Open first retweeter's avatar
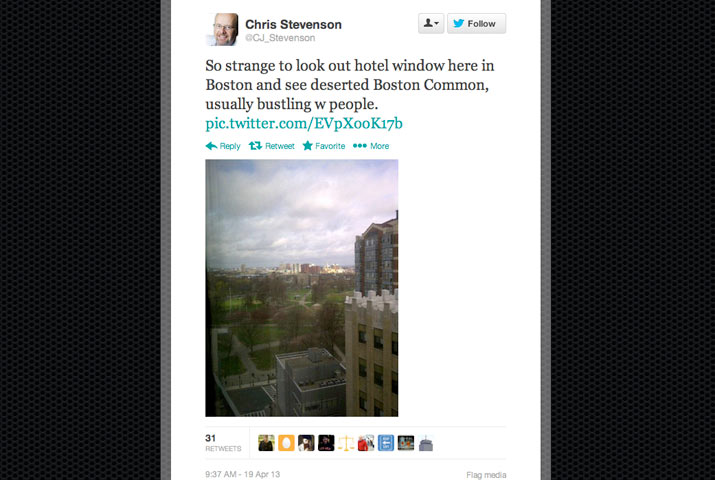The image size is (715, 480). tap(266, 443)
